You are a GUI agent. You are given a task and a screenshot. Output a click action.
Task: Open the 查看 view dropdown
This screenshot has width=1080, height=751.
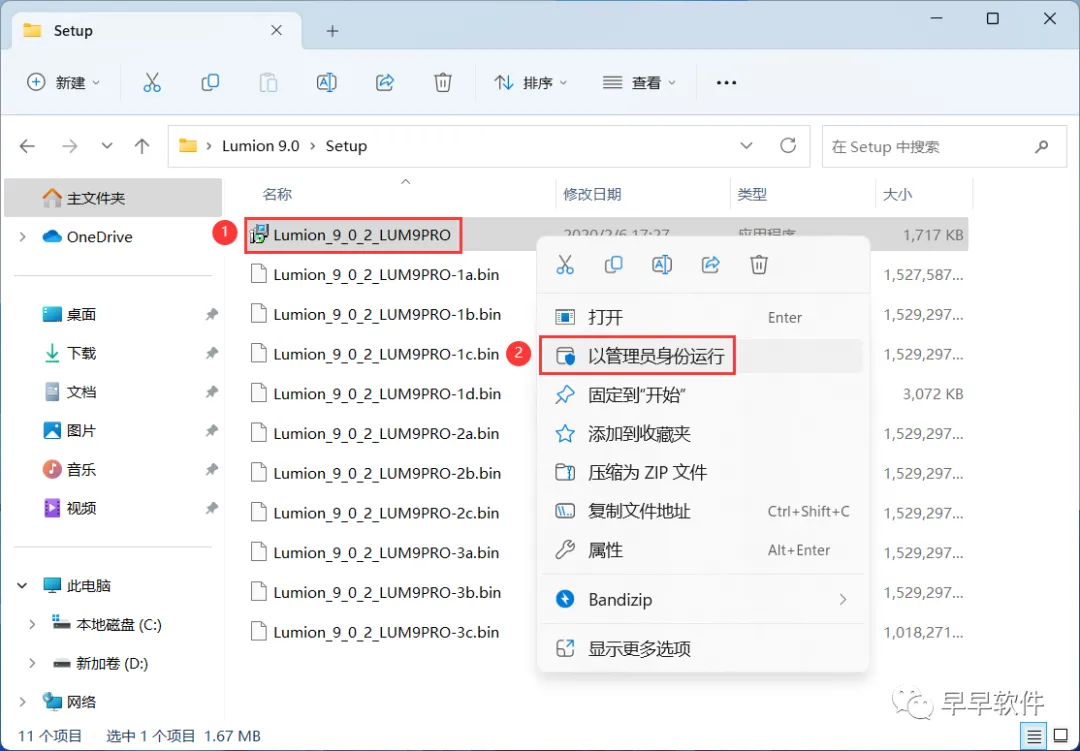(639, 83)
